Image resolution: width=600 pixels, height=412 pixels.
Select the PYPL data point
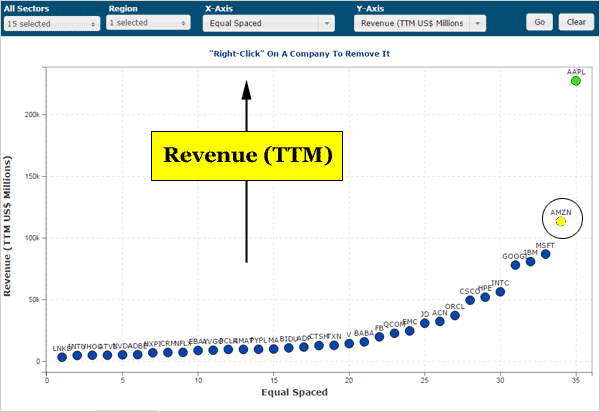pyautogui.click(x=258, y=349)
